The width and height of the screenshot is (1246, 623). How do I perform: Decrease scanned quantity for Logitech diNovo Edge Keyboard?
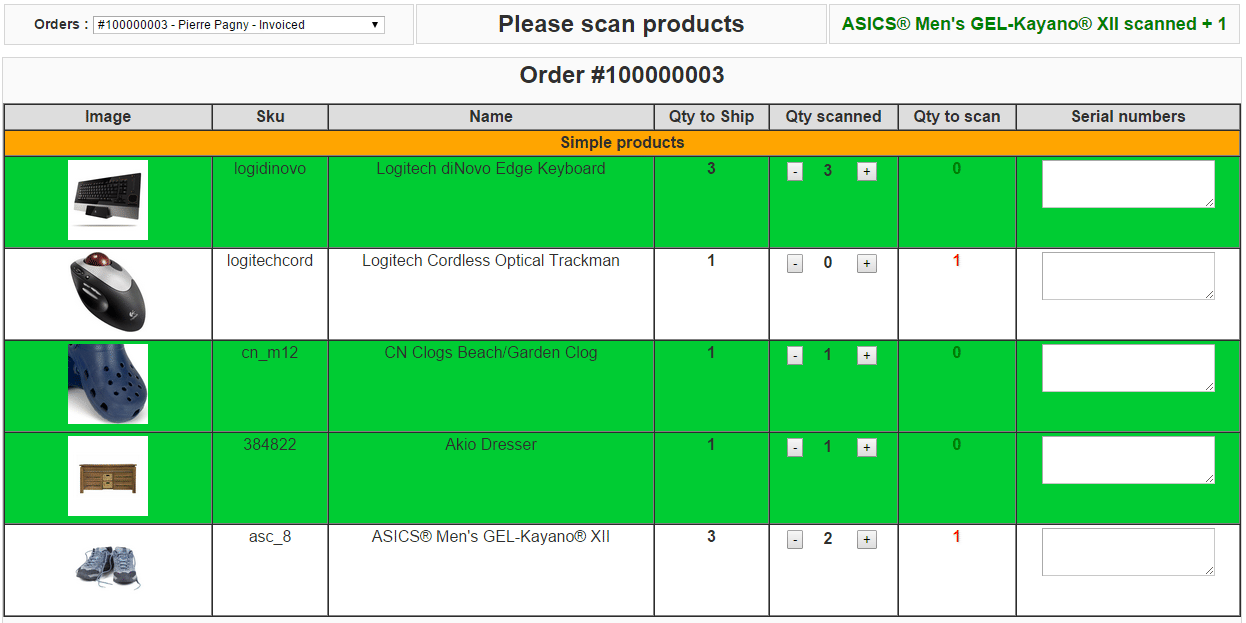coord(795,172)
